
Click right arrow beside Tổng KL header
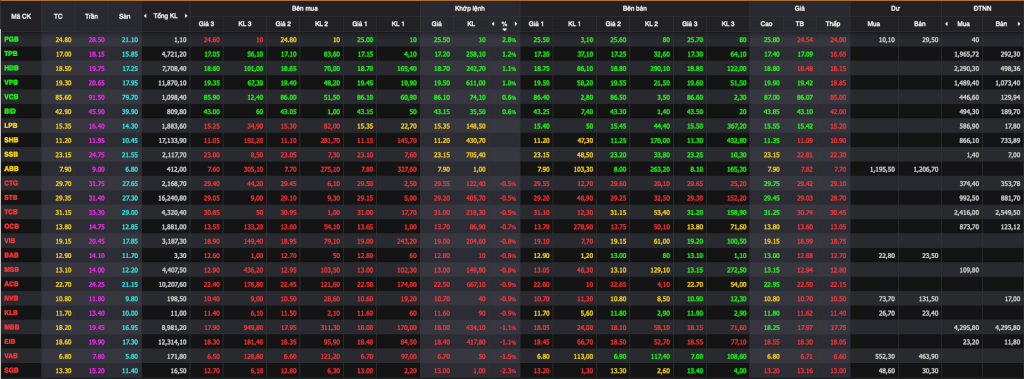pos(186,15)
